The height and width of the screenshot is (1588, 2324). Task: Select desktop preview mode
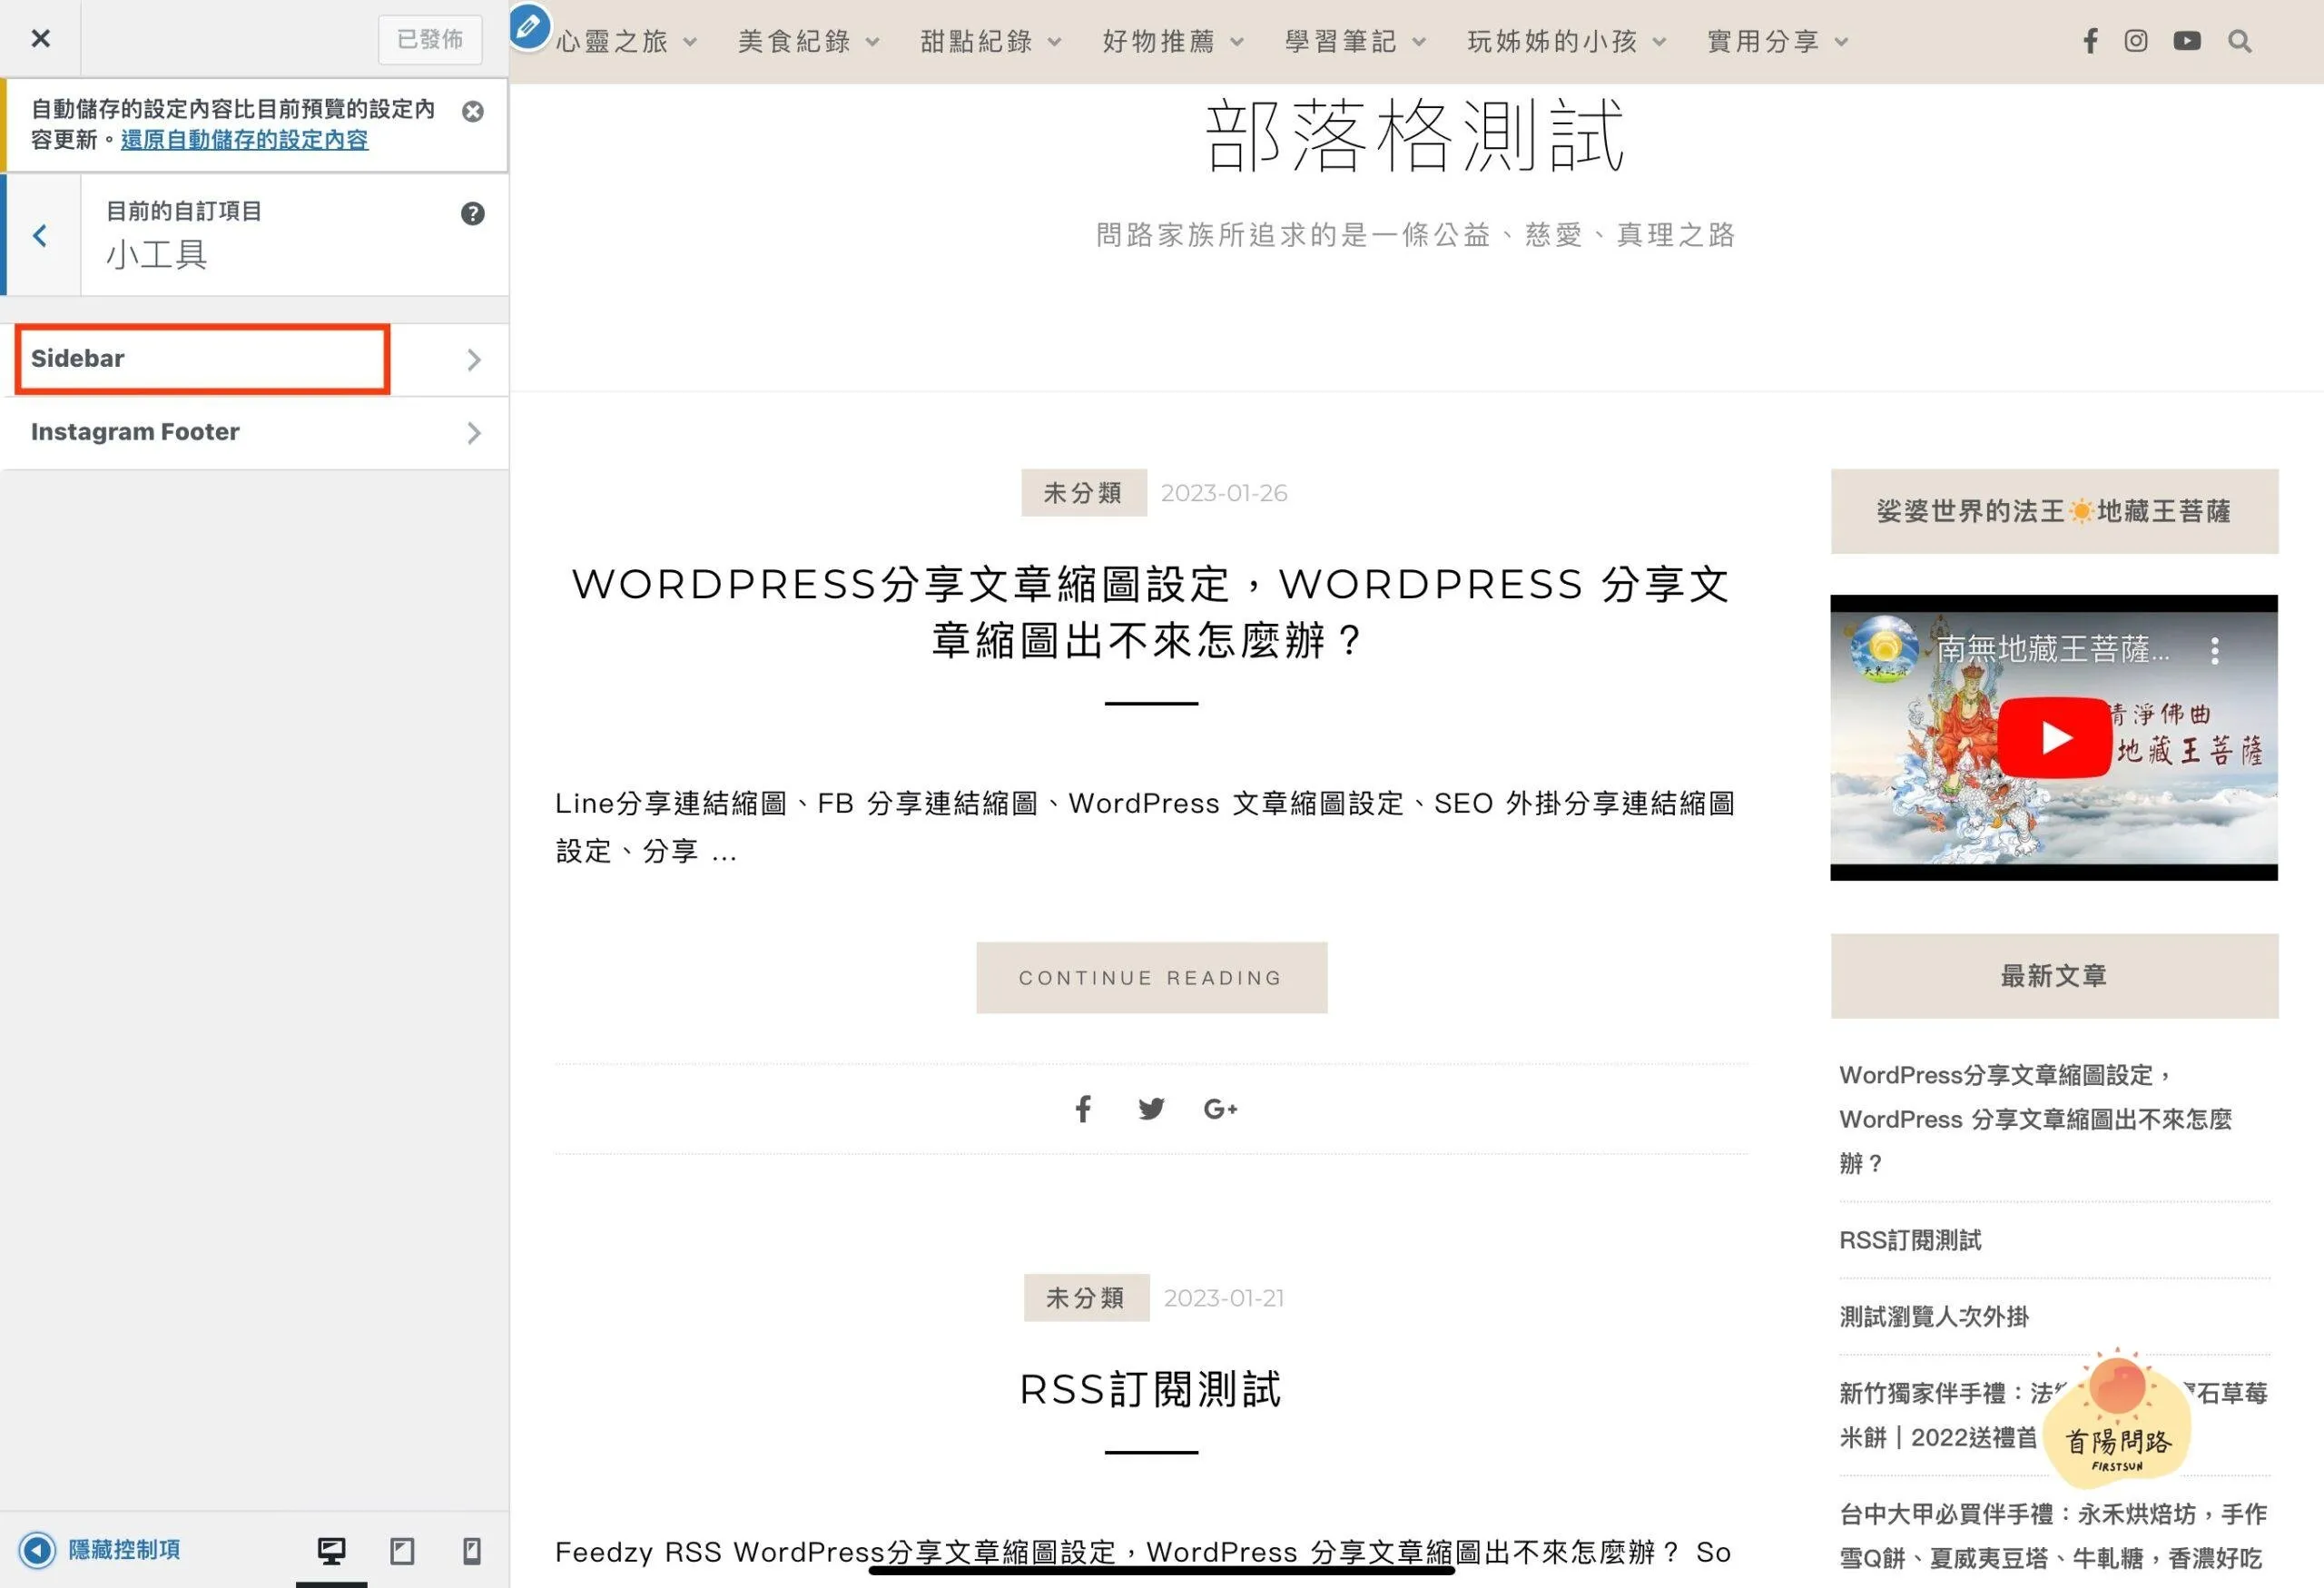coord(331,1551)
